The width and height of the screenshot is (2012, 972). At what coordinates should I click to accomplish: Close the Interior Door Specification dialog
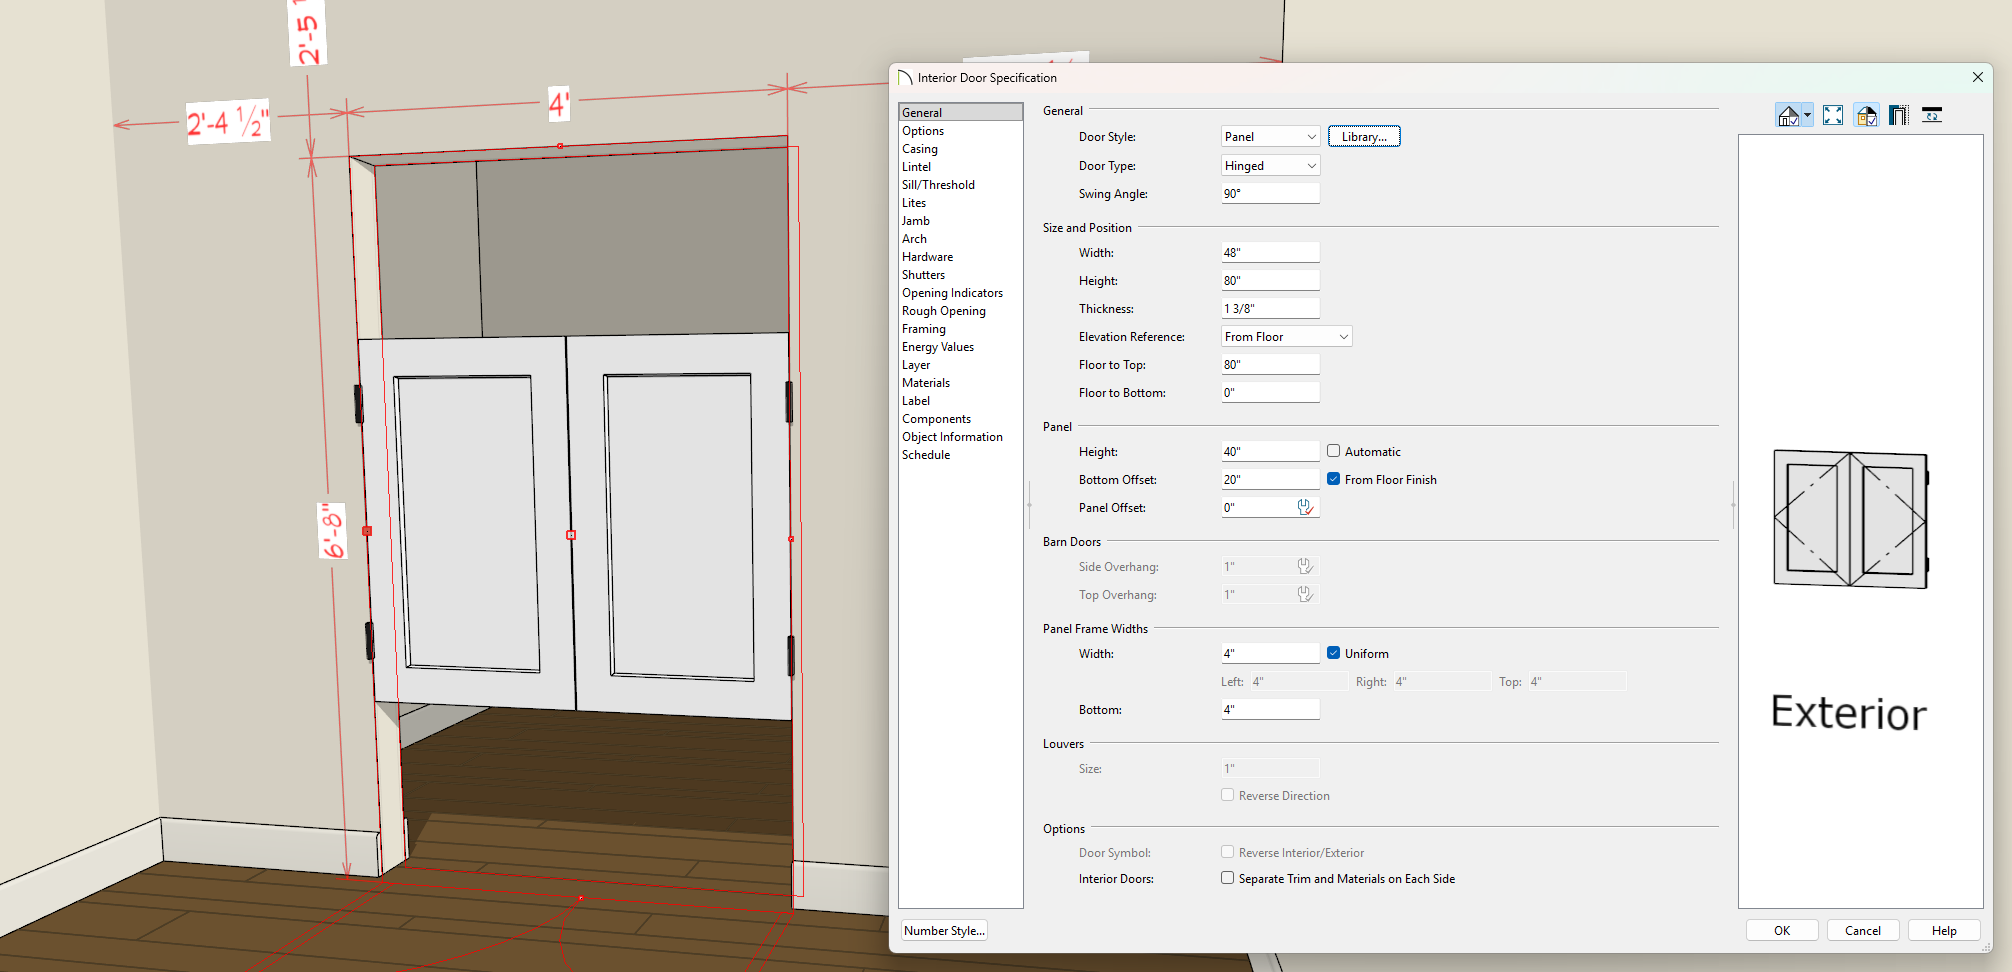click(1977, 78)
